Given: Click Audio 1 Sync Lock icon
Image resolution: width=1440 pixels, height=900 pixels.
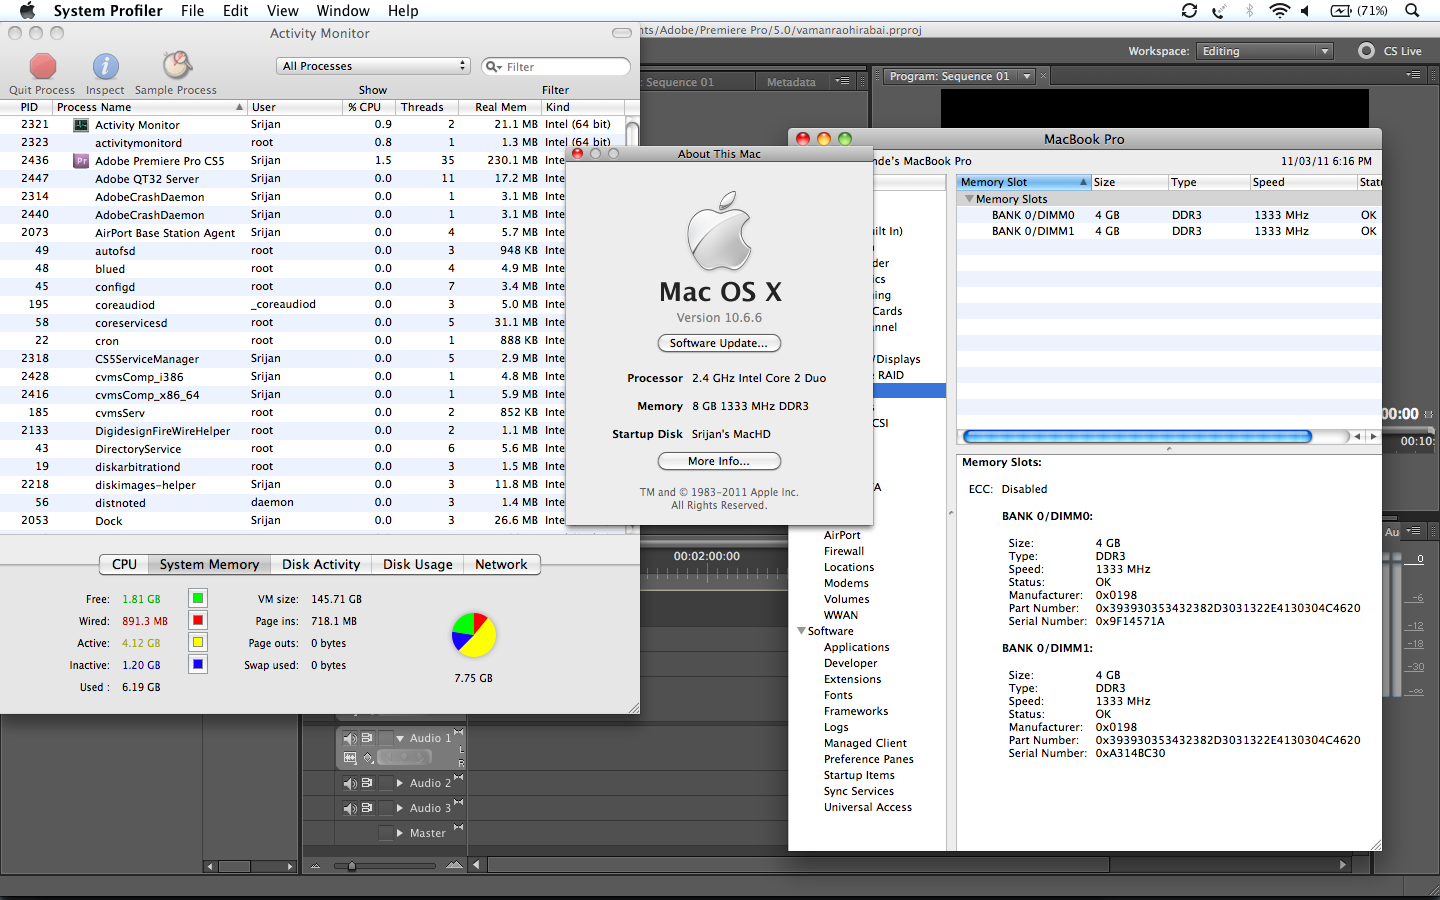Looking at the screenshot, I should tap(367, 737).
